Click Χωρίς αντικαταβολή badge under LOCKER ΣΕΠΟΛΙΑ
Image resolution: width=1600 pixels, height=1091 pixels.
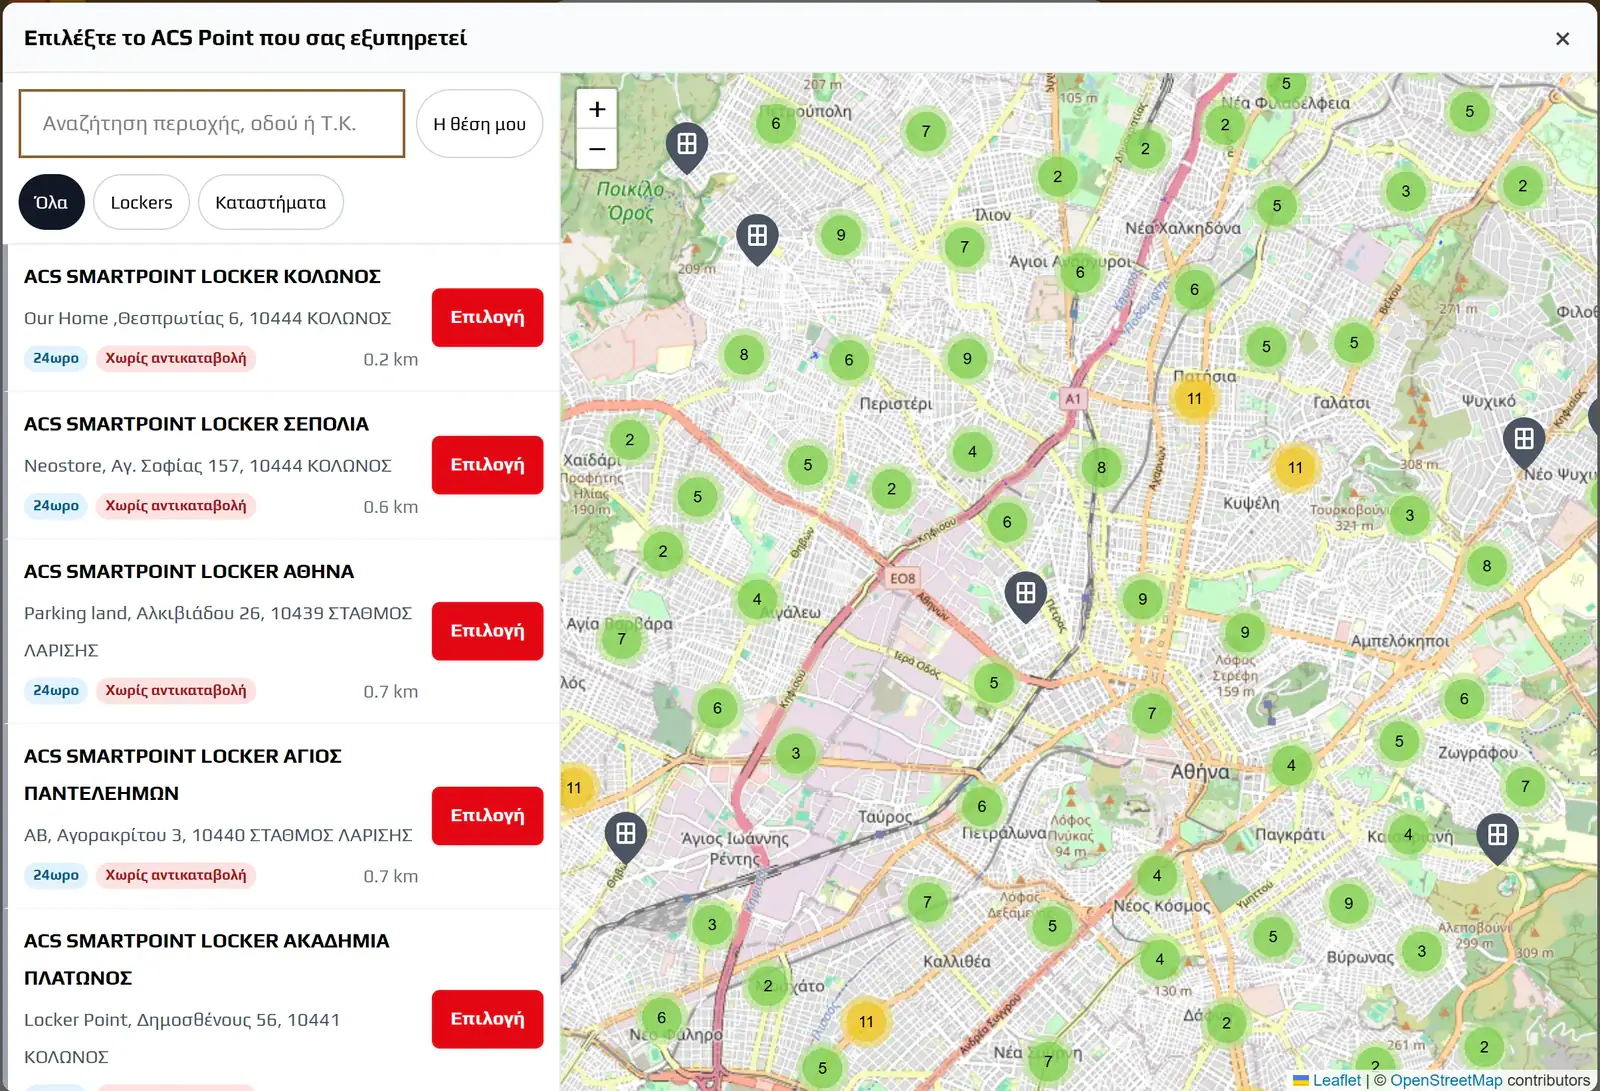(x=176, y=506)
